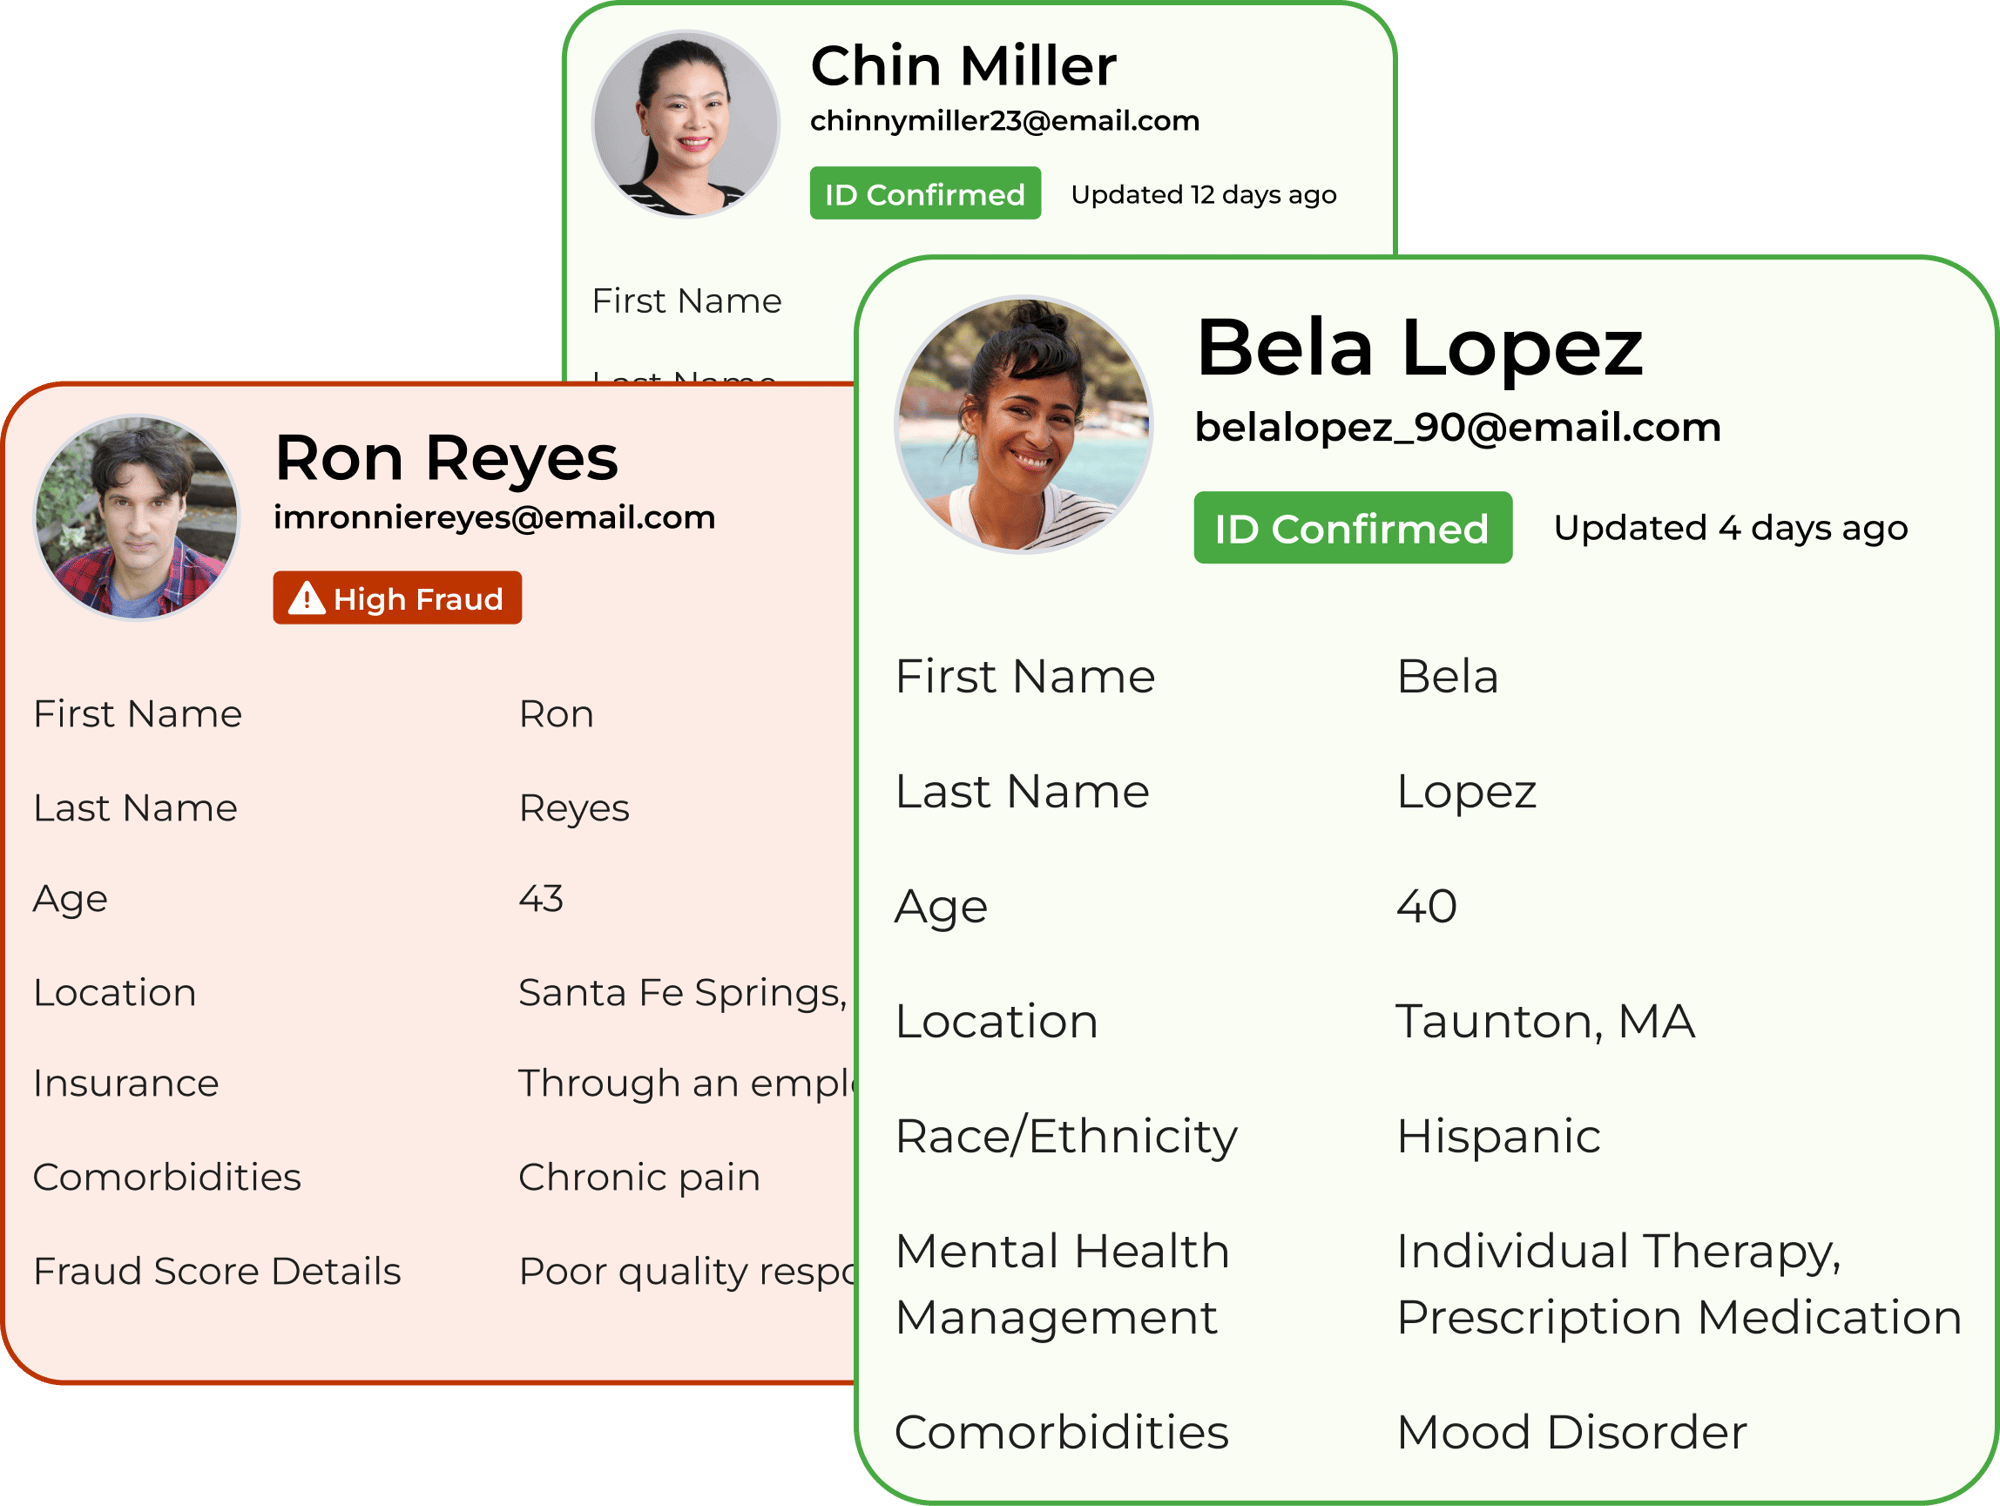Click the High Fraud badge
The height and width of the screenshot is (1506, 2000).
397,598
